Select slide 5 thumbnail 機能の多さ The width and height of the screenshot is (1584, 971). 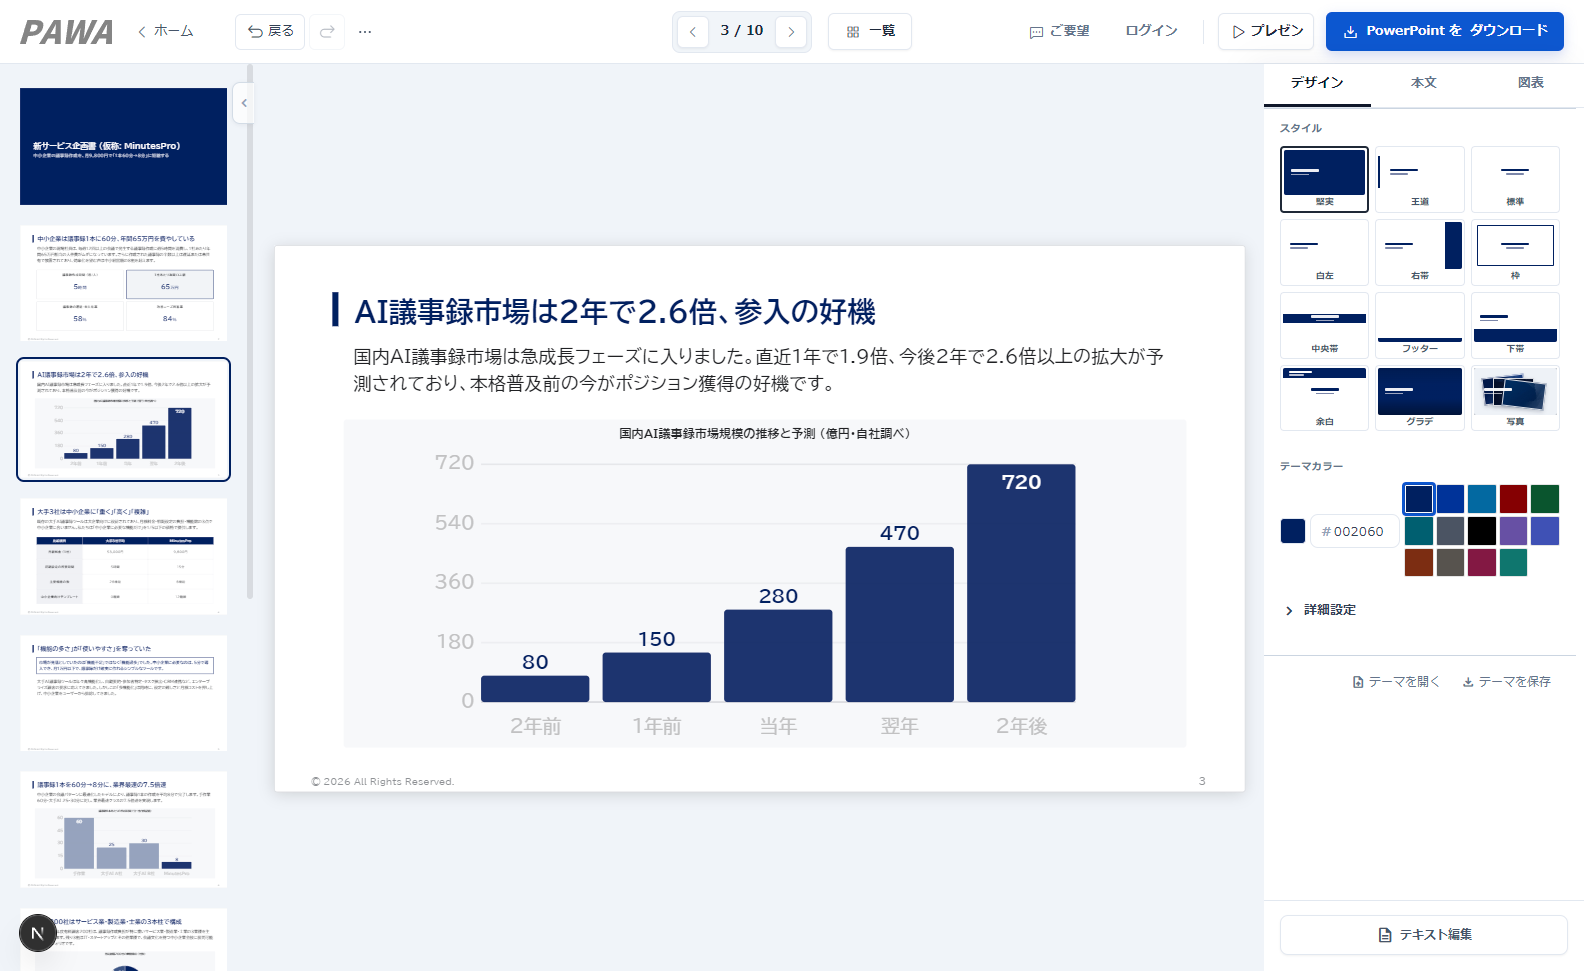tap(124, 692)
